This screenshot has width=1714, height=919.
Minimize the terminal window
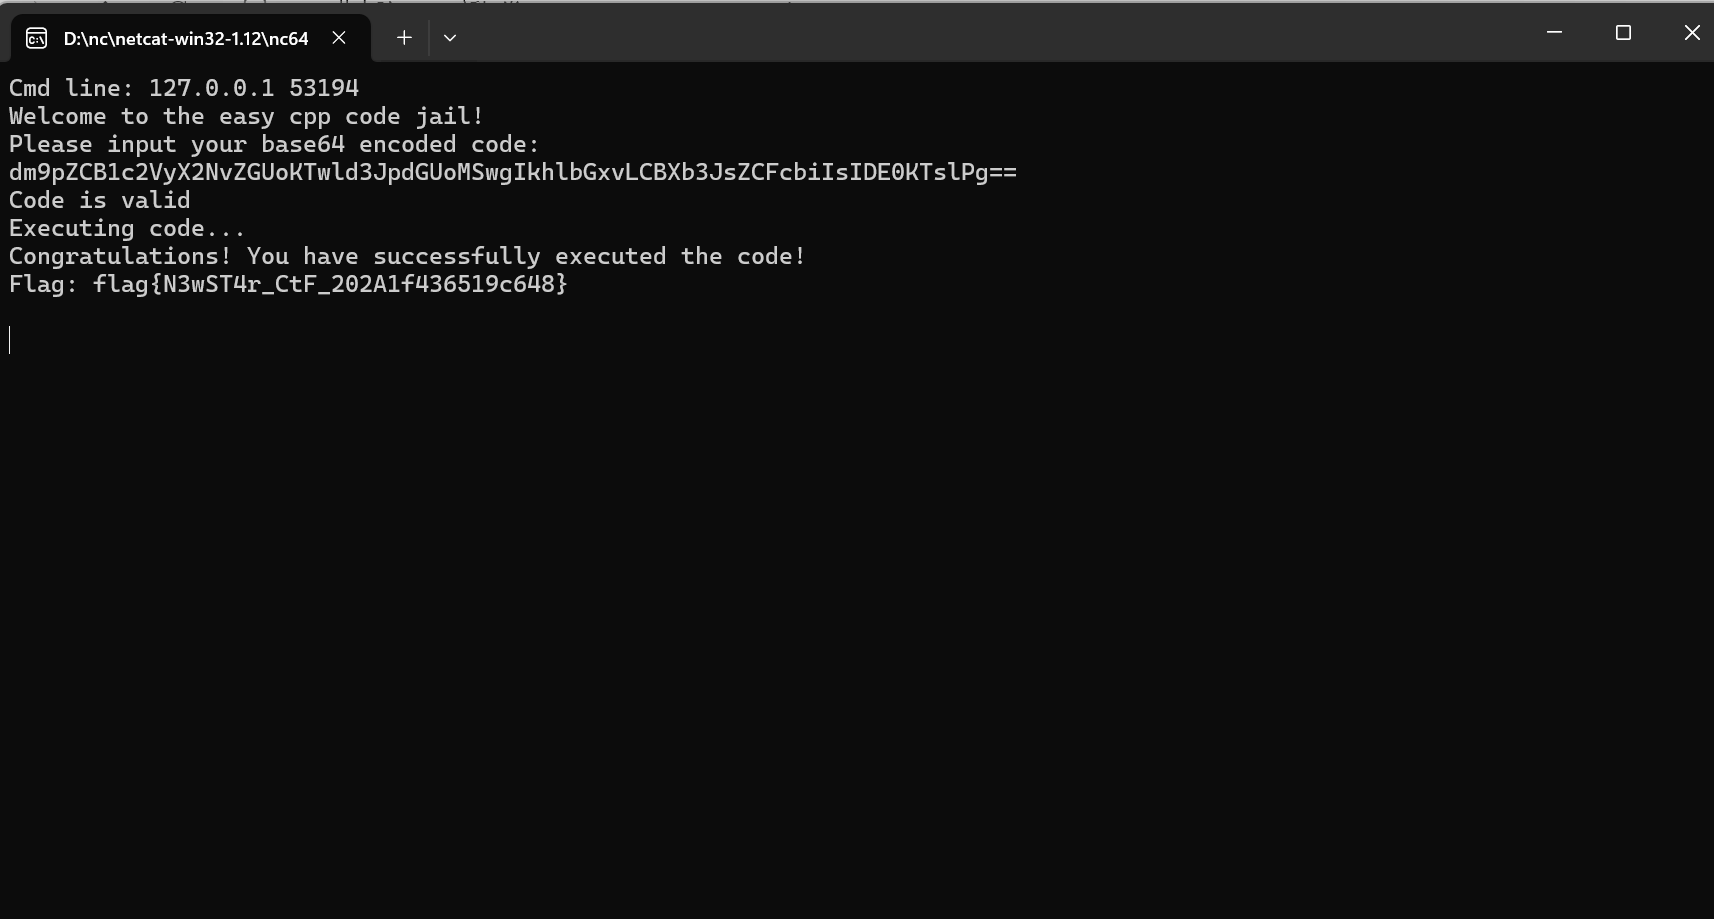coord(1554,33)
